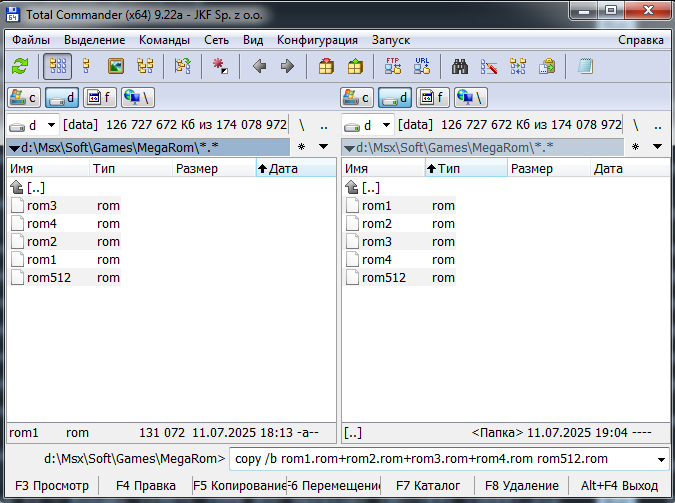Screen dimensions: 675x503
Task: Select drive f in left panel
Action: (100, 98)
